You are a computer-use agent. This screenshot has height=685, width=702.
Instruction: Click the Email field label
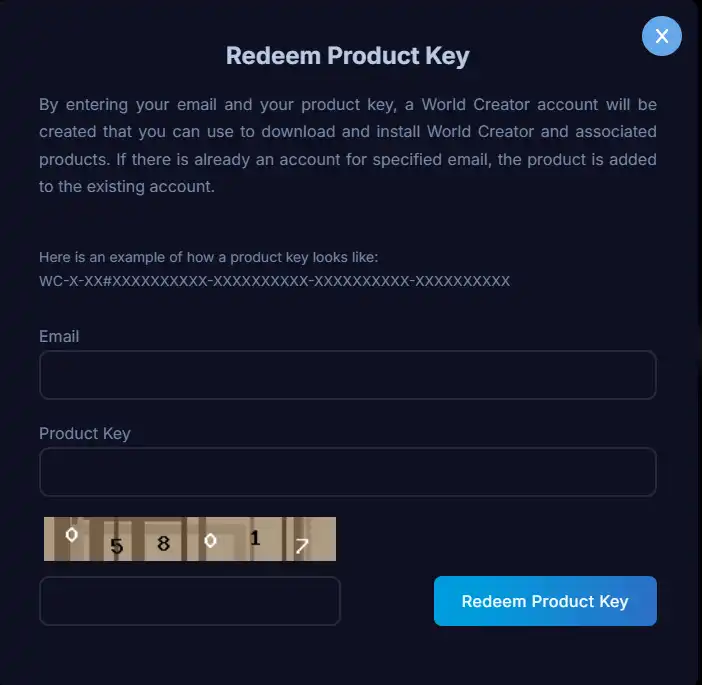click(59, 337)
